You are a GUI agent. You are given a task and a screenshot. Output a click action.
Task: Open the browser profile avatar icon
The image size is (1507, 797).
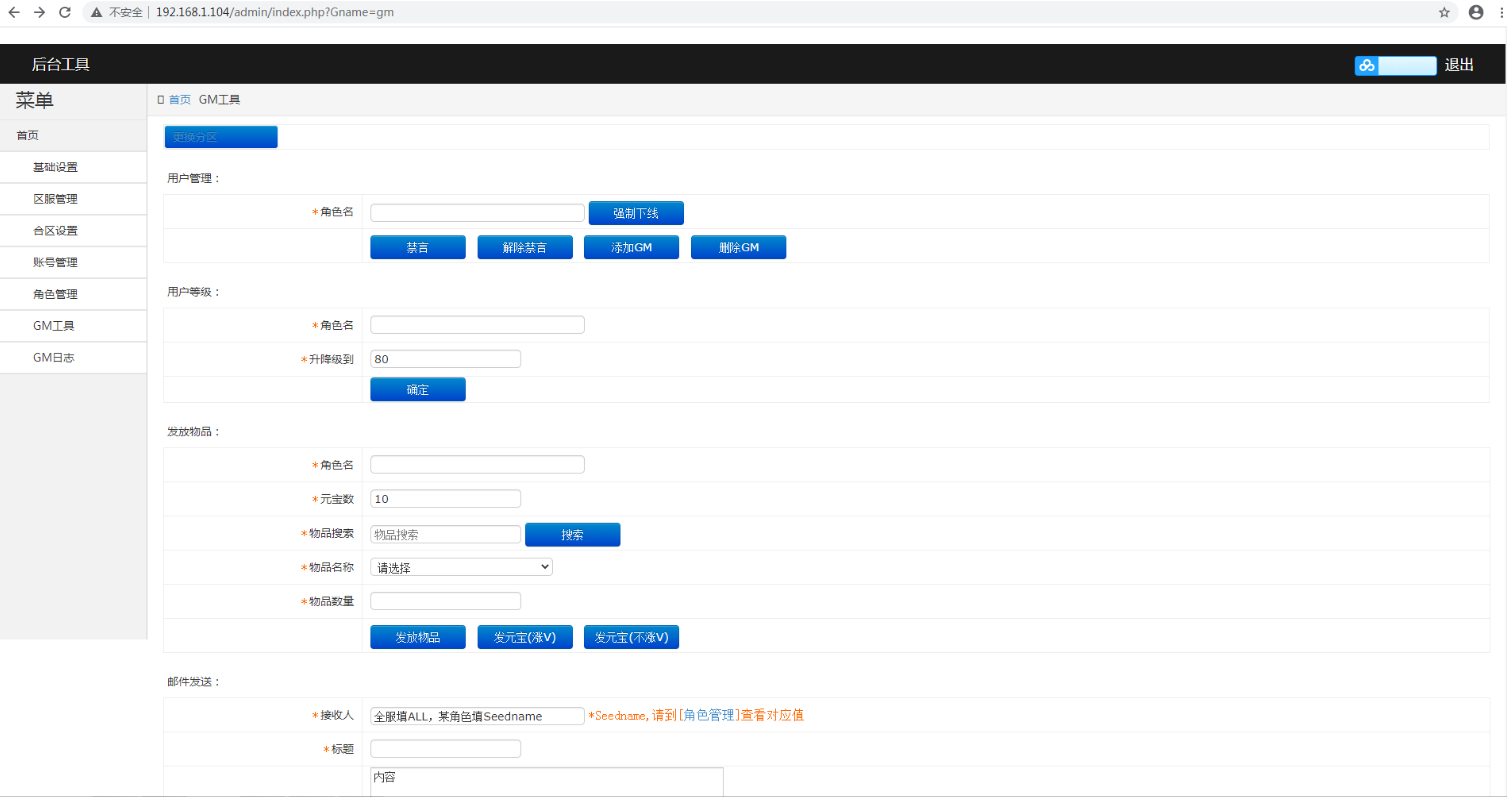tap(1476, 12)
